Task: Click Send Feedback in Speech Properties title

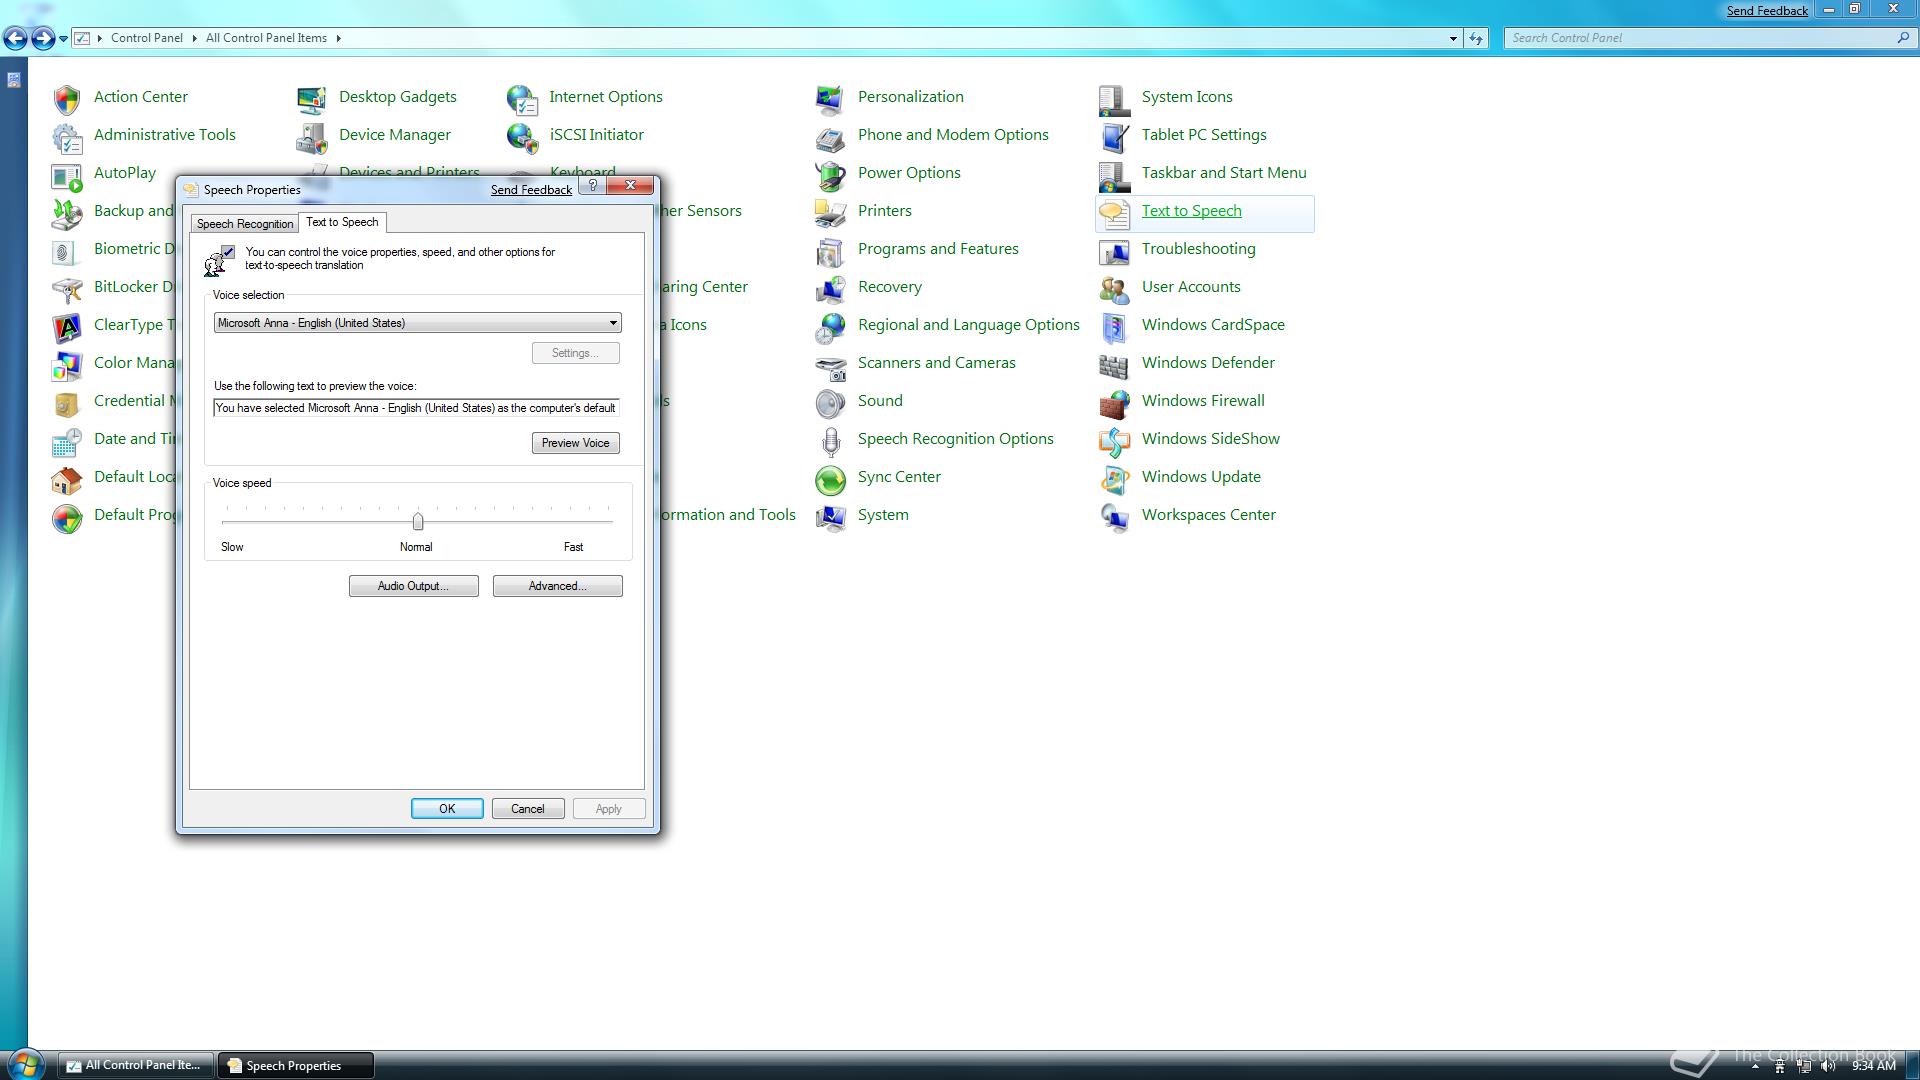Action: 531,190
